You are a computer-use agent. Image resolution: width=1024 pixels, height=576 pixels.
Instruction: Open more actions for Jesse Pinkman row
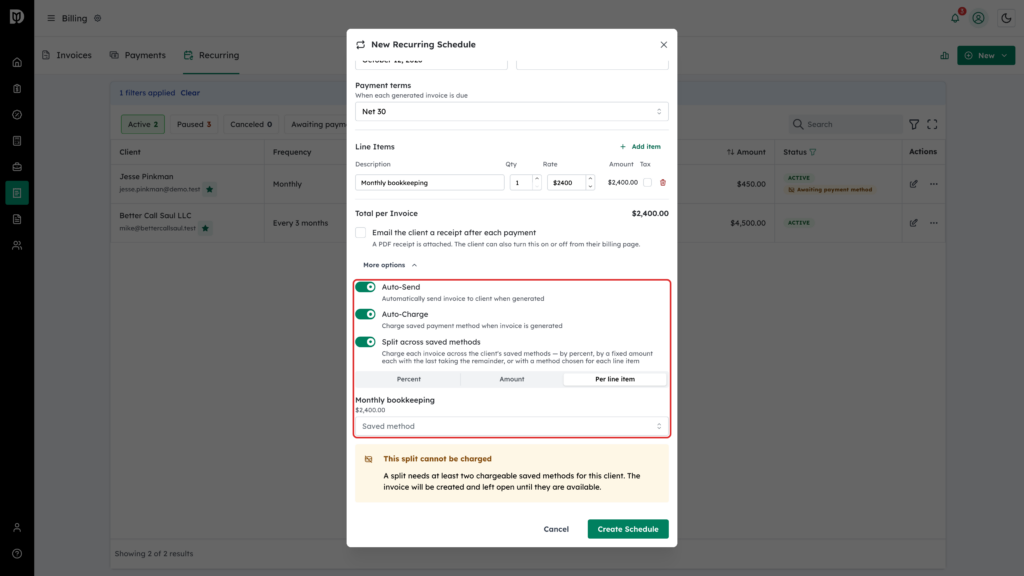click(x=934, y=184)
